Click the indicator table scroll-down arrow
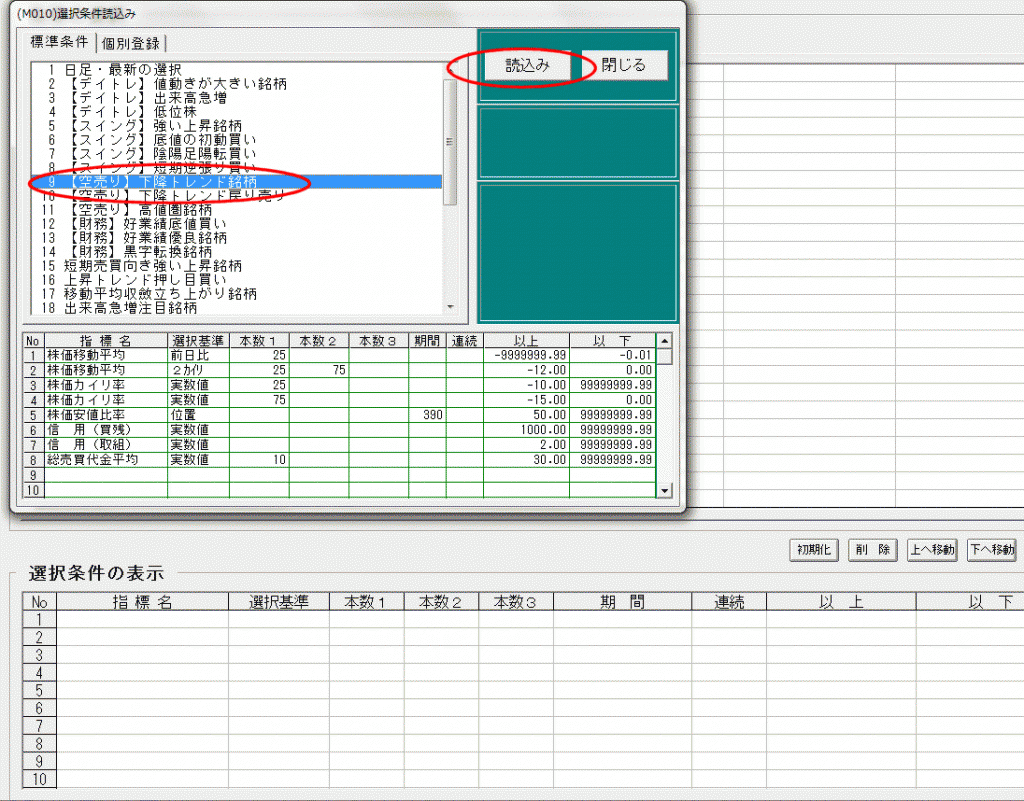Image resolution: width=1024 pixels, height=801 pixels. pyautogui.click(x=664, y=490)
